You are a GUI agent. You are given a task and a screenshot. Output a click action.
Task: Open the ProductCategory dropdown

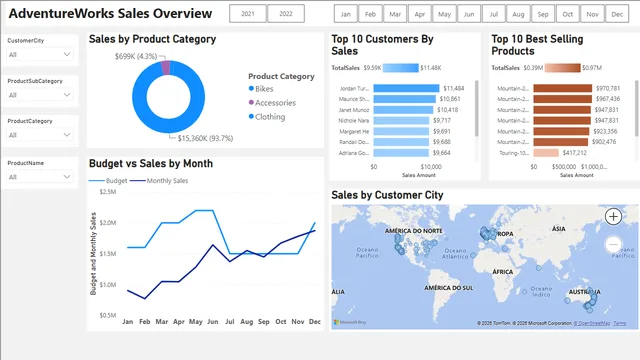(40, 135)
